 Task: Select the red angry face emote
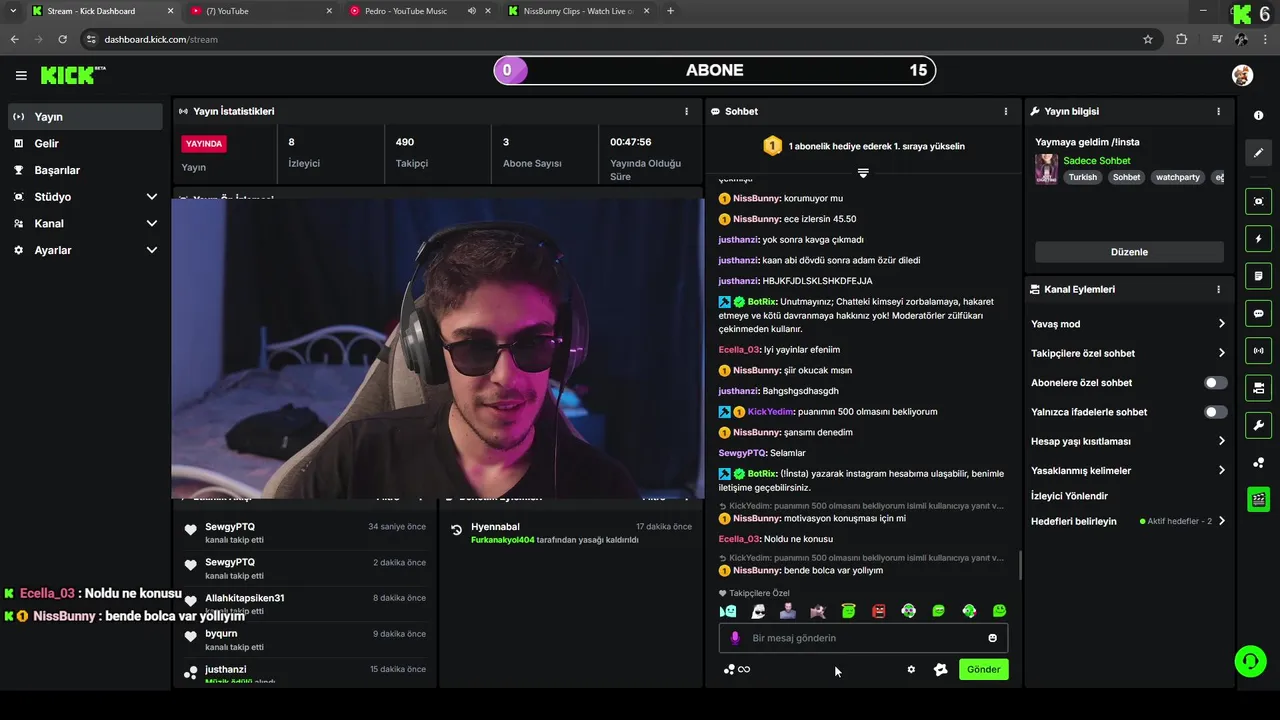[x=878, y=611]
